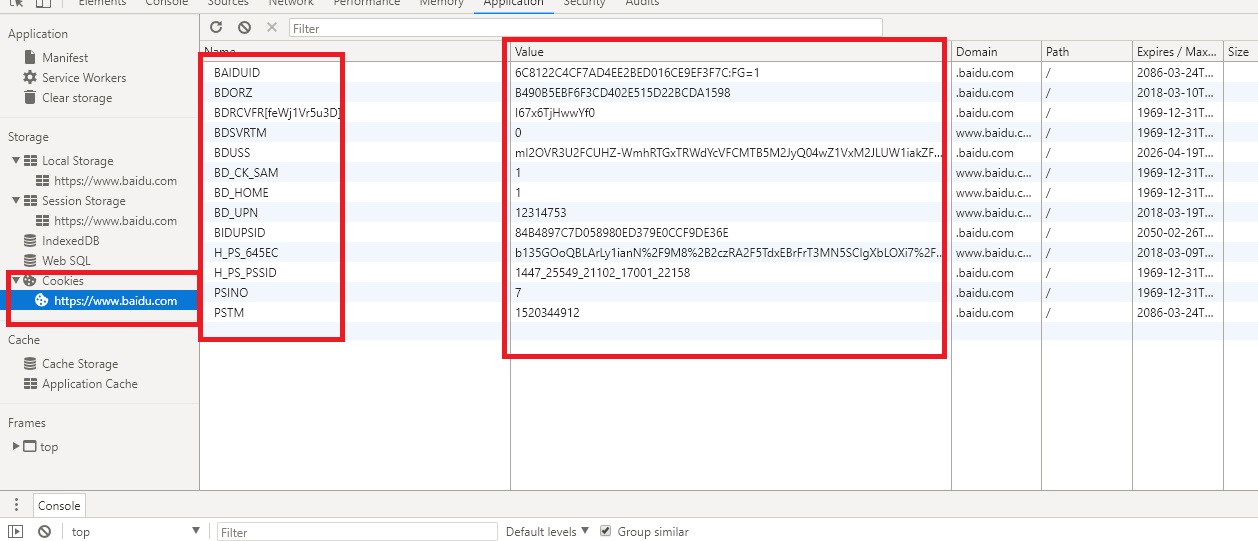Sort by Domain column header
The height and width of the screenshot is (541, 1258).
coord(996,51)
